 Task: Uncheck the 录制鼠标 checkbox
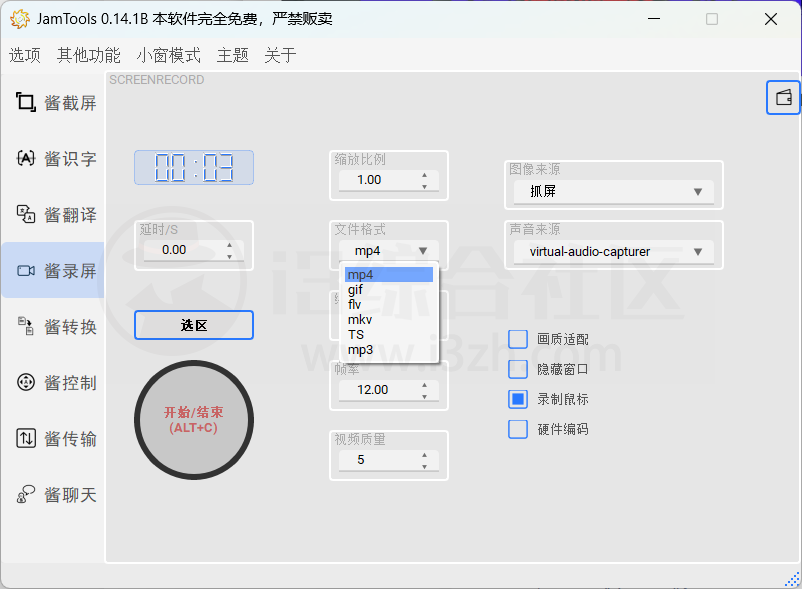pos(518,399)
